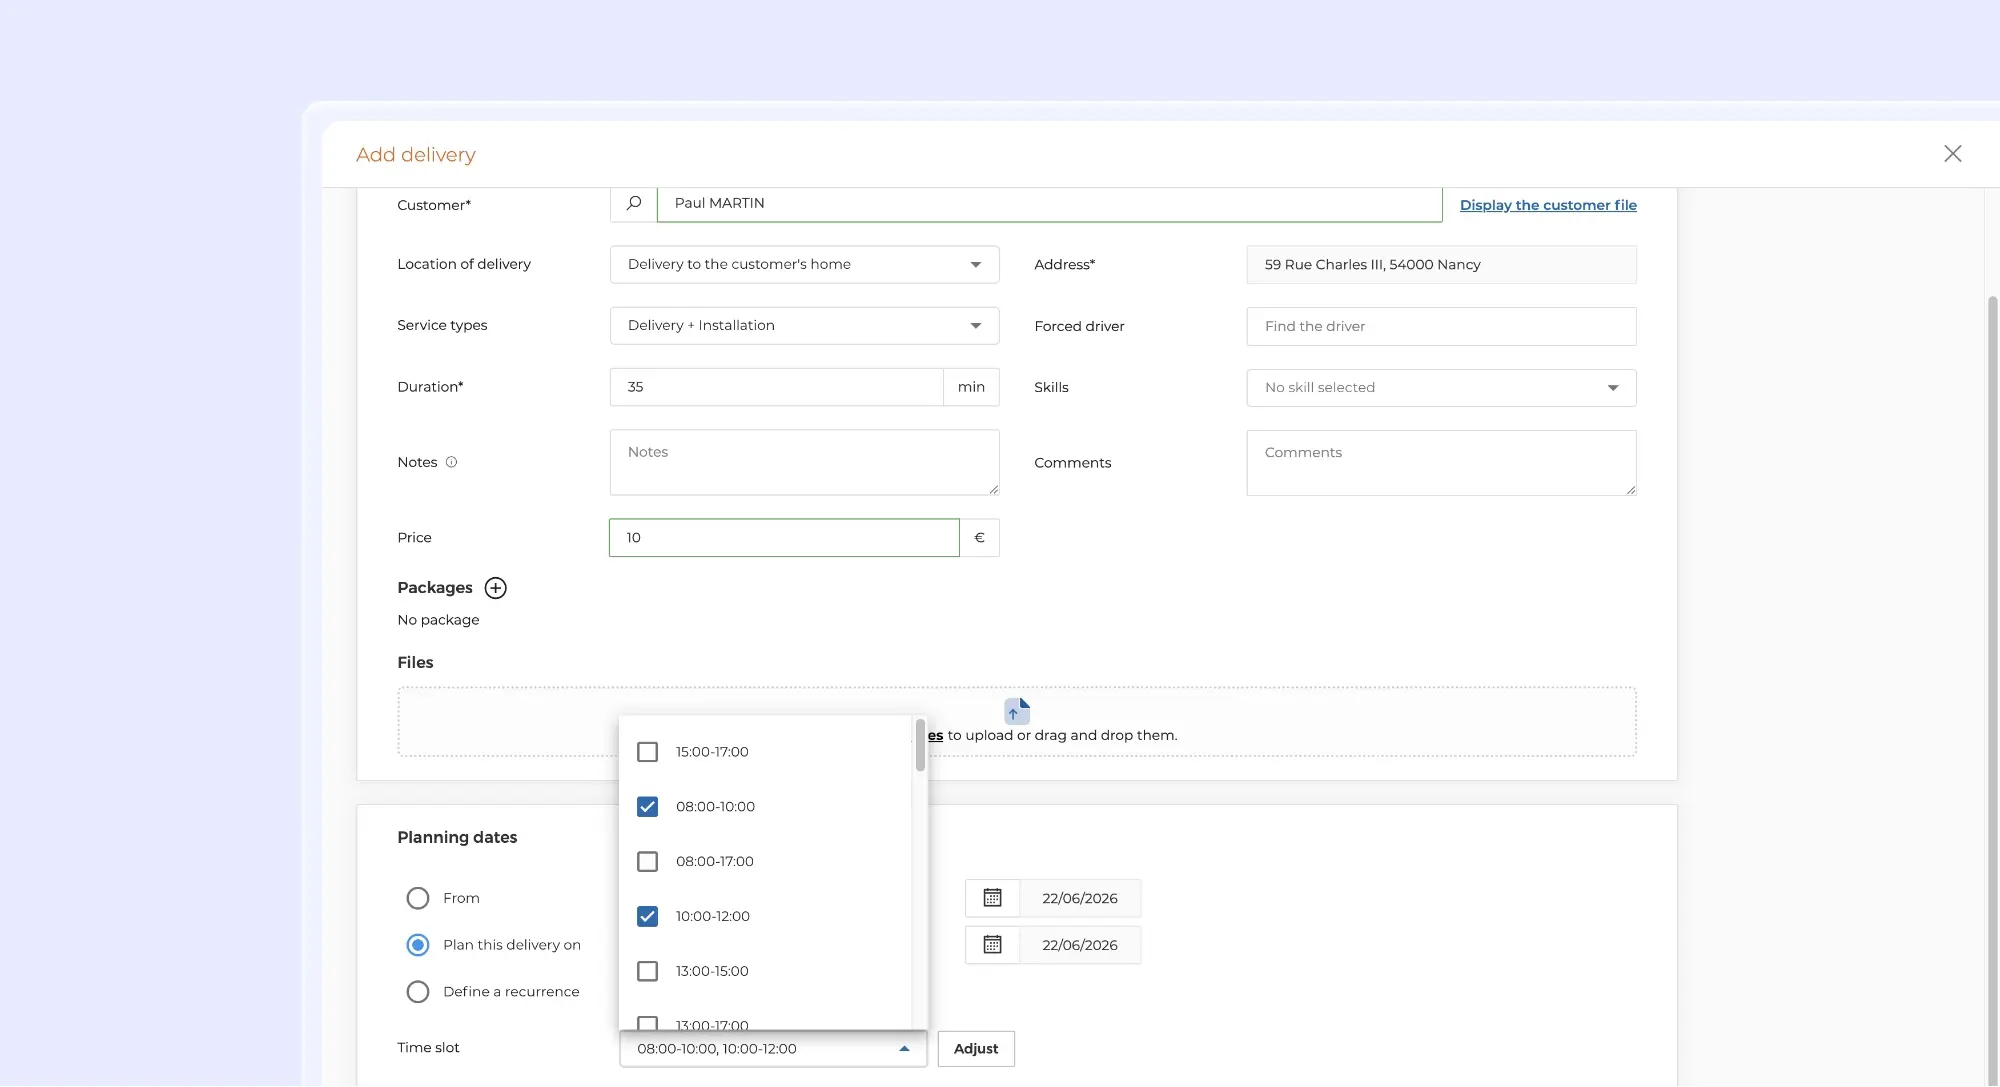Select the From radio option
This screenshot has width=2000, height=1087.
418,899
